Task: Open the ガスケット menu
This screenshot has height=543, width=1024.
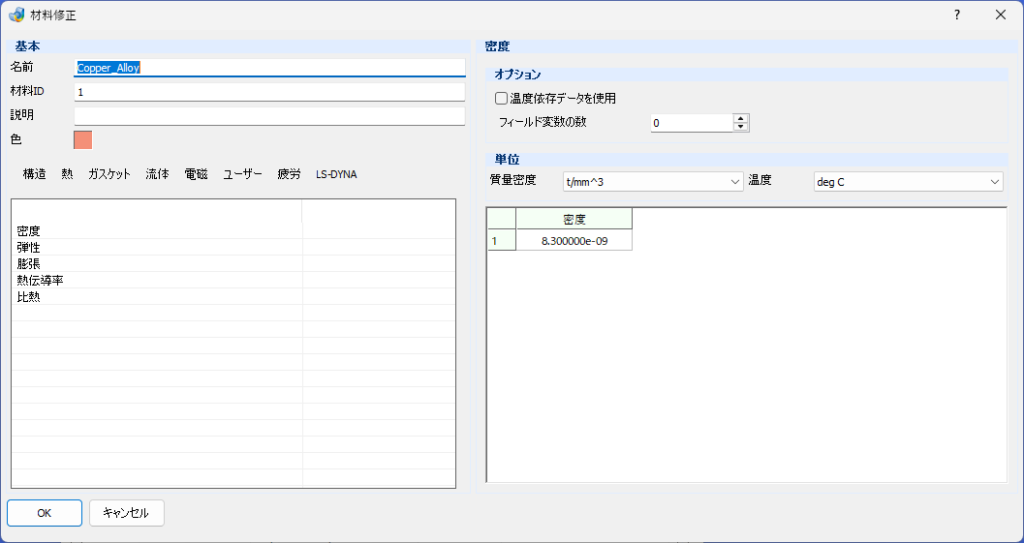Action: [110, 174]
